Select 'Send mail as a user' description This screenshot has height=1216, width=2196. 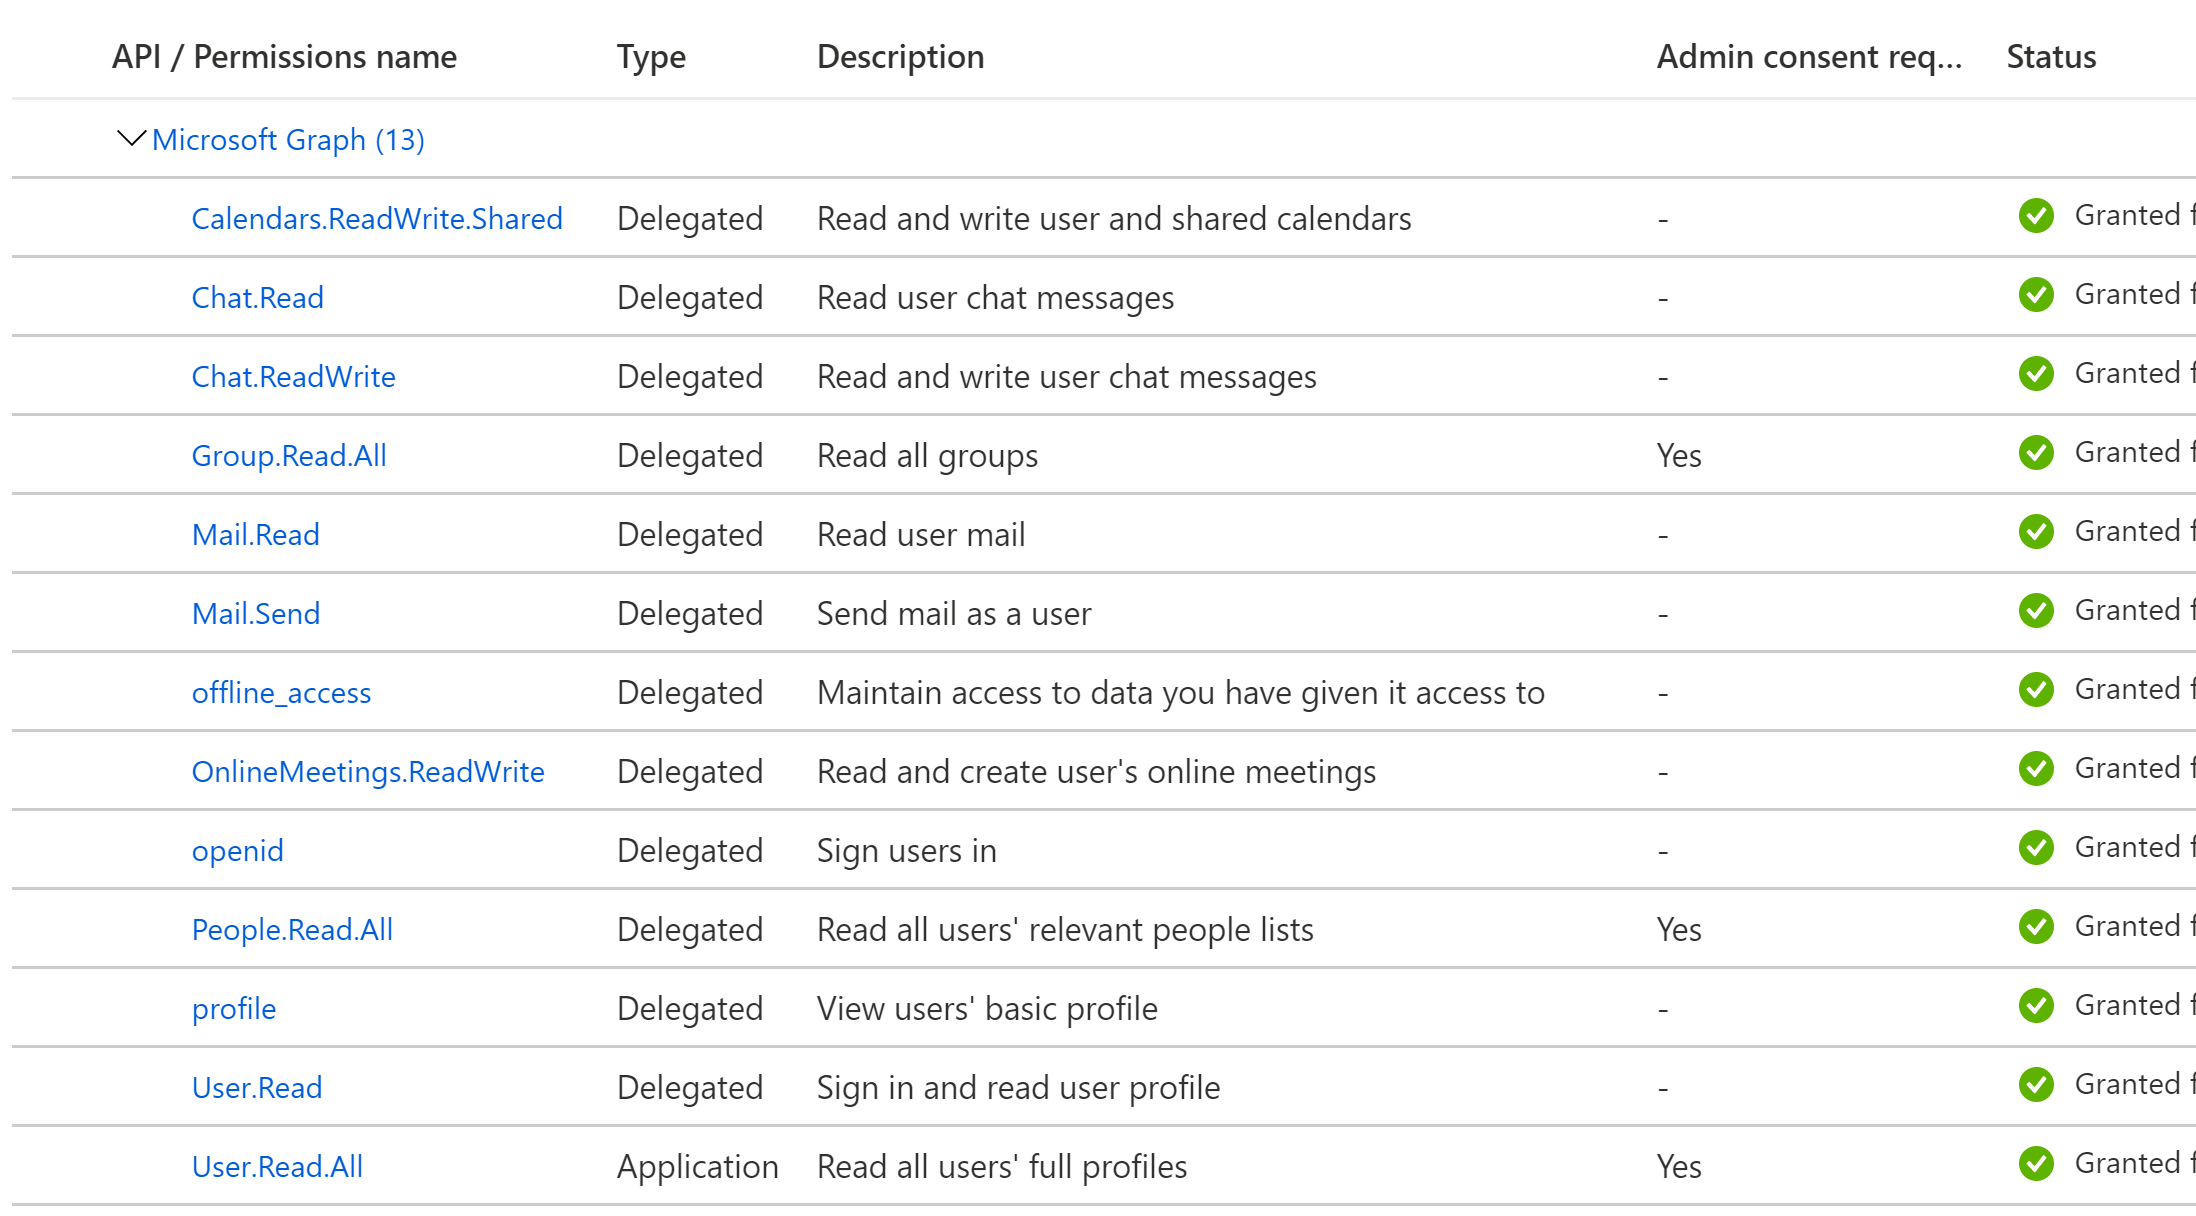click(x=954, y=614)
